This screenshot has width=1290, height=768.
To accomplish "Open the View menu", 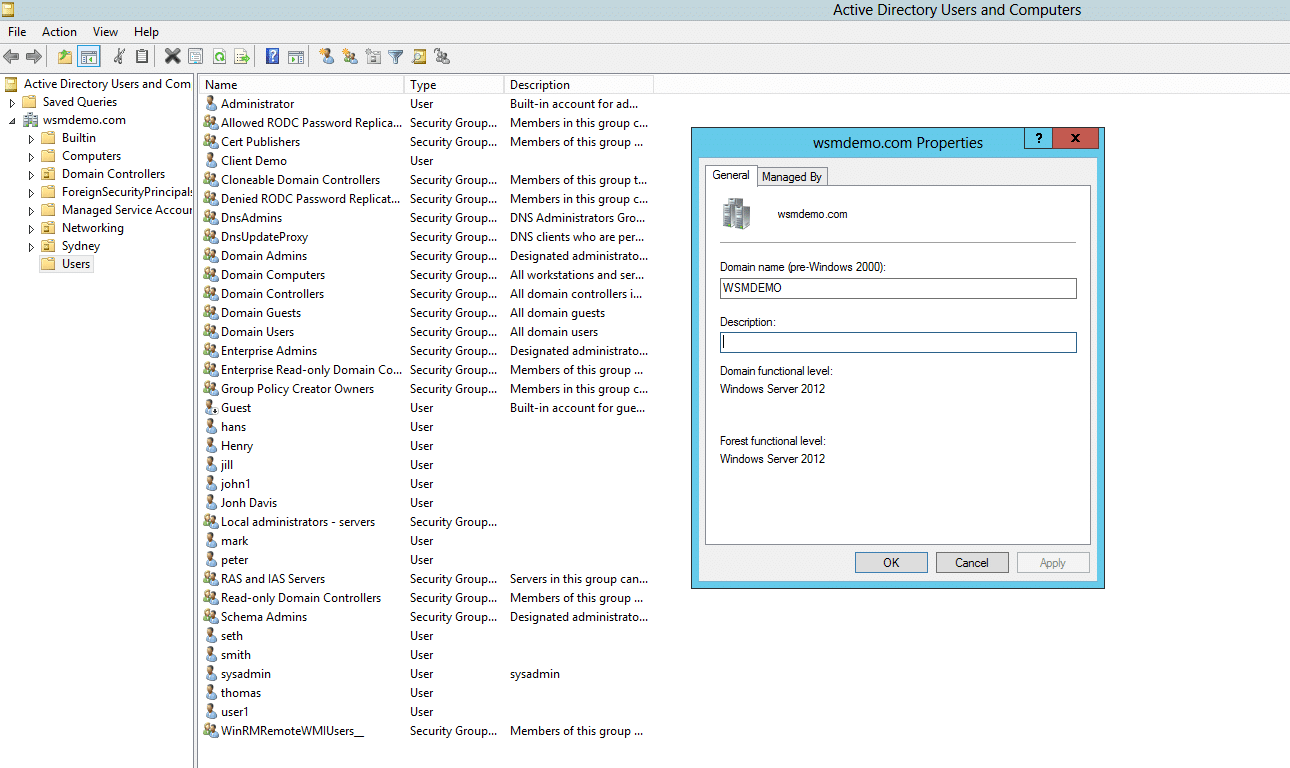I will [105, 32].
